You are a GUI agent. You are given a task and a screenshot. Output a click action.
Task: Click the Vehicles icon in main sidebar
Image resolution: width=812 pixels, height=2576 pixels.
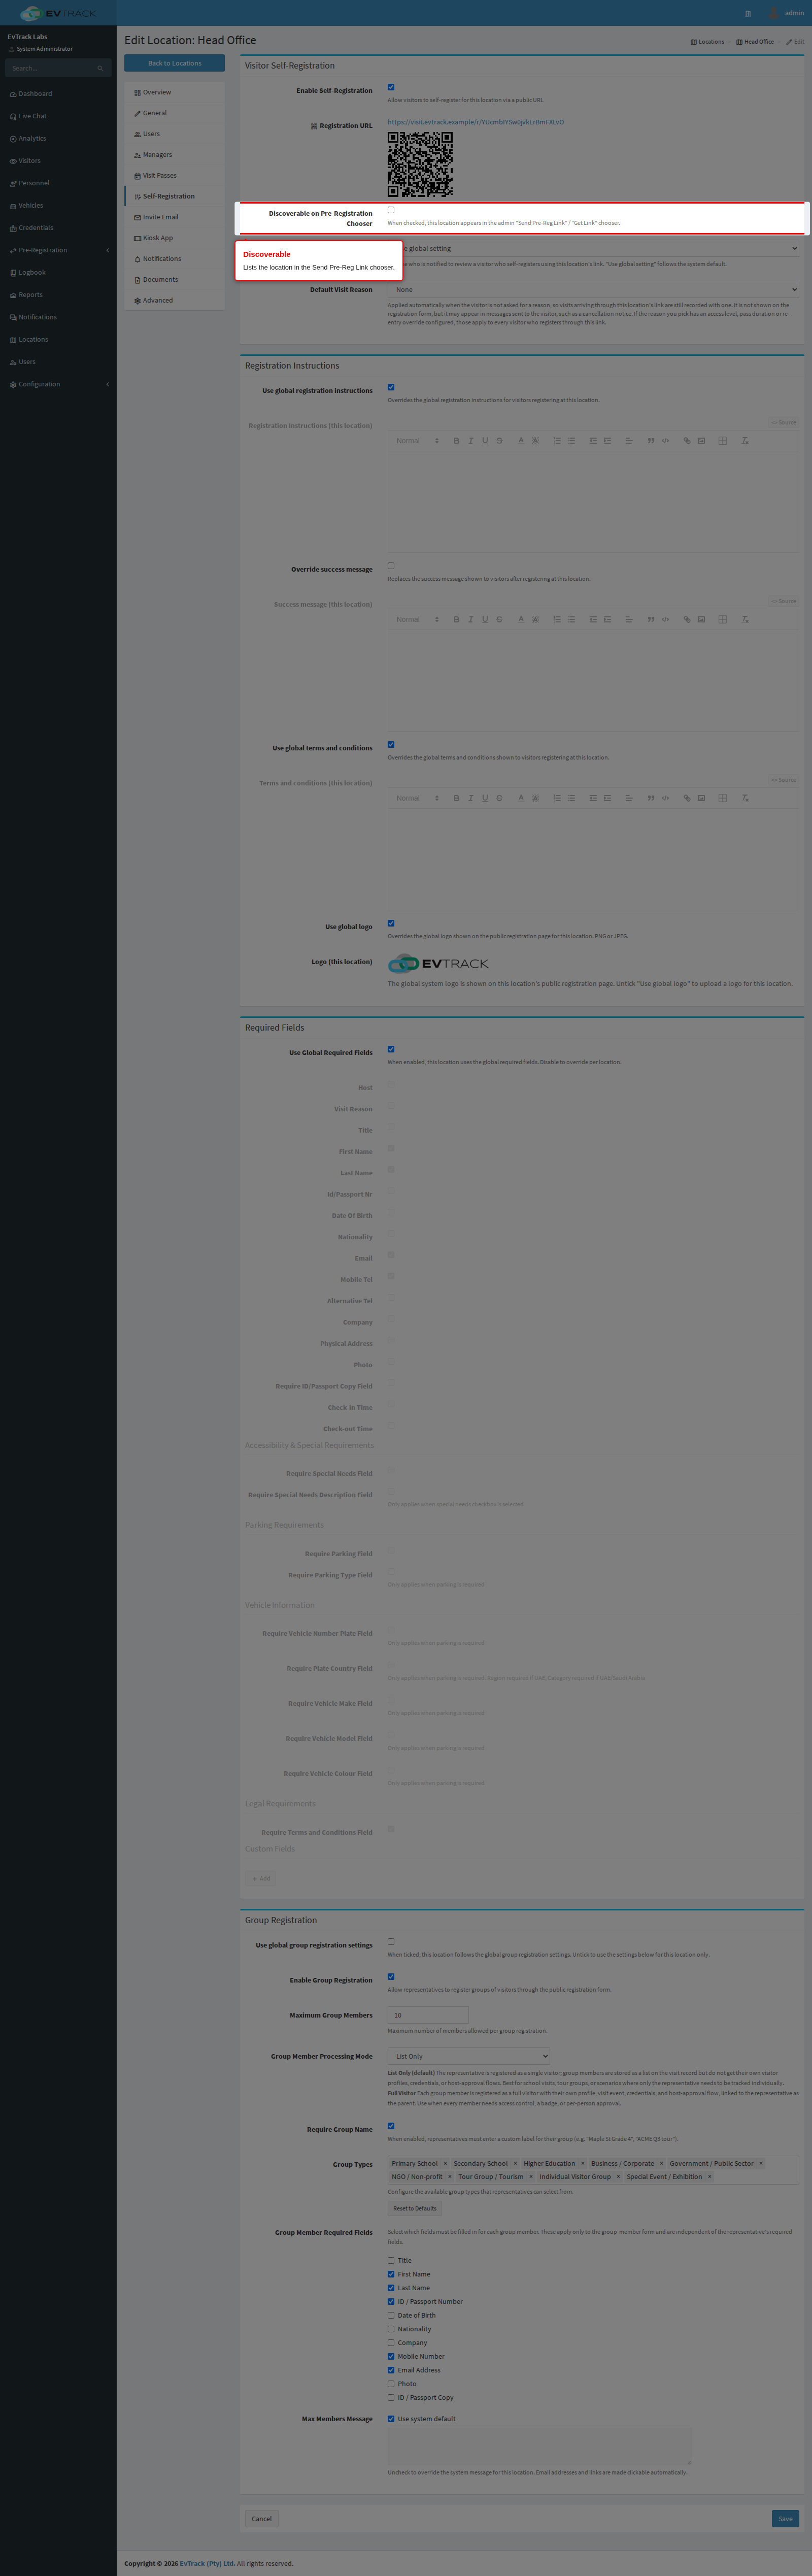click(13, 206)
